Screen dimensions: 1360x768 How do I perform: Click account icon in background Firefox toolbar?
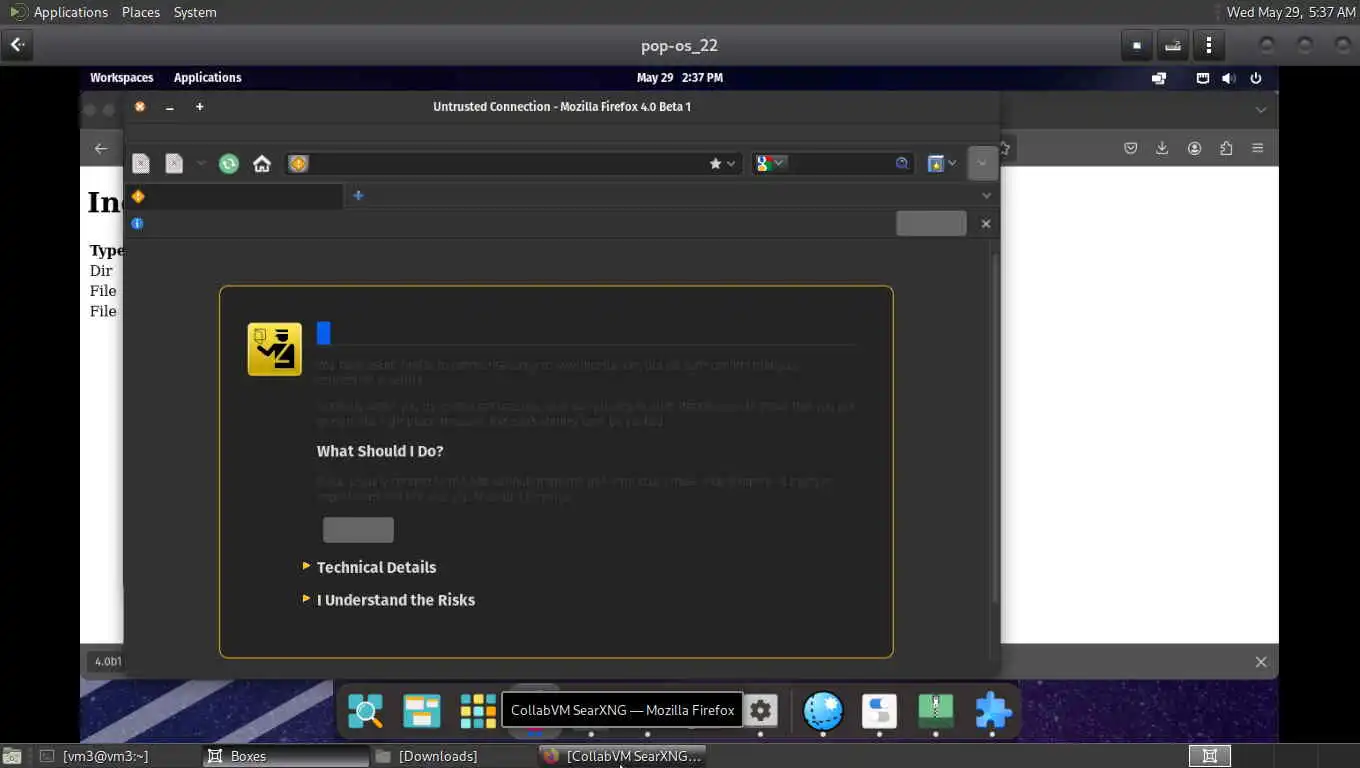pyautogui.click(x=1194, y=148)
